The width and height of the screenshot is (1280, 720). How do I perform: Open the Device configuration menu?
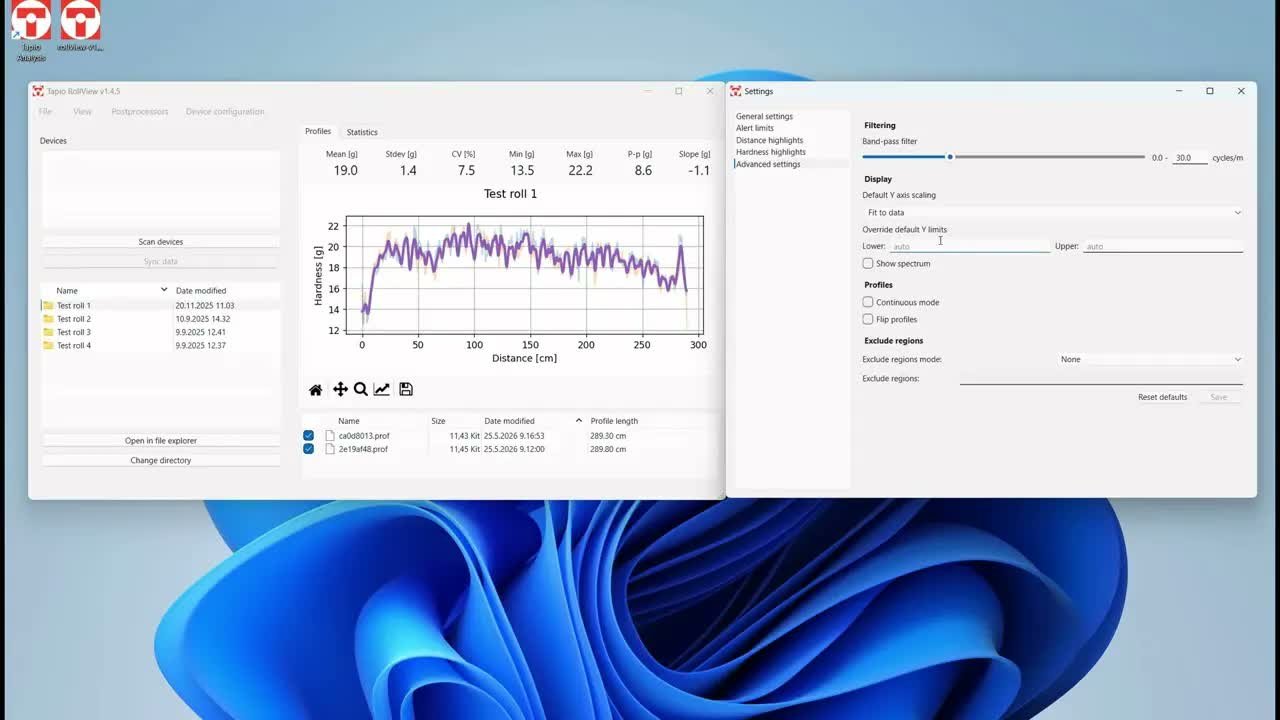225,112
